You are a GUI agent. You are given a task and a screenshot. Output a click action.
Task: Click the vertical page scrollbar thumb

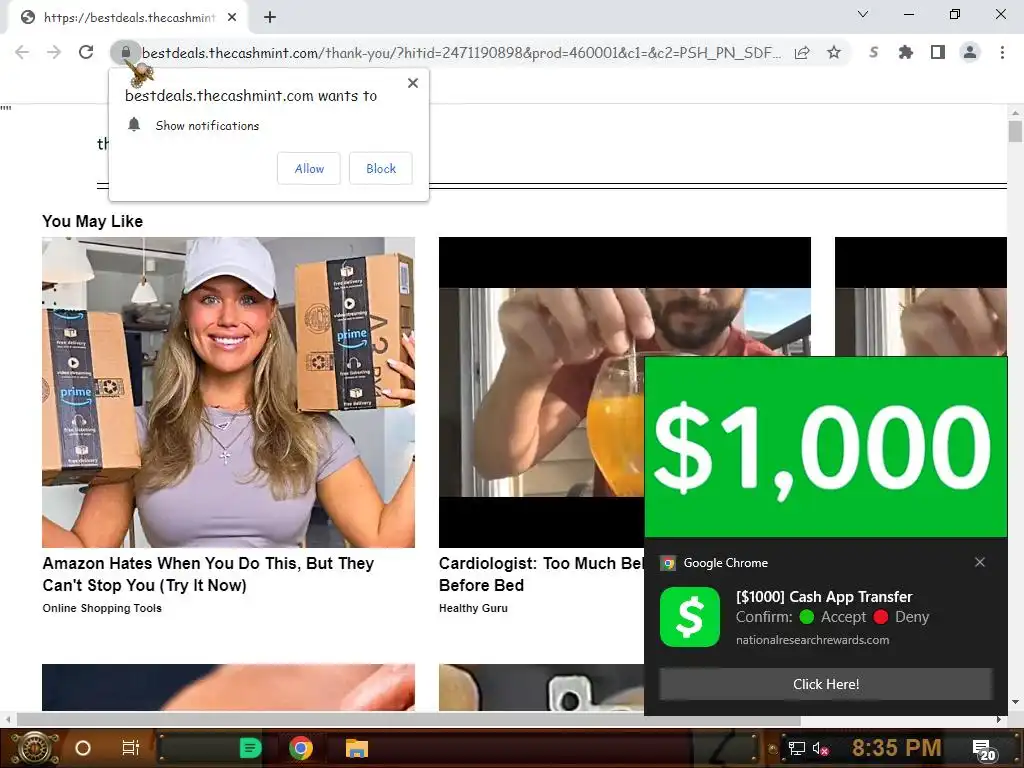(1015, 131)
